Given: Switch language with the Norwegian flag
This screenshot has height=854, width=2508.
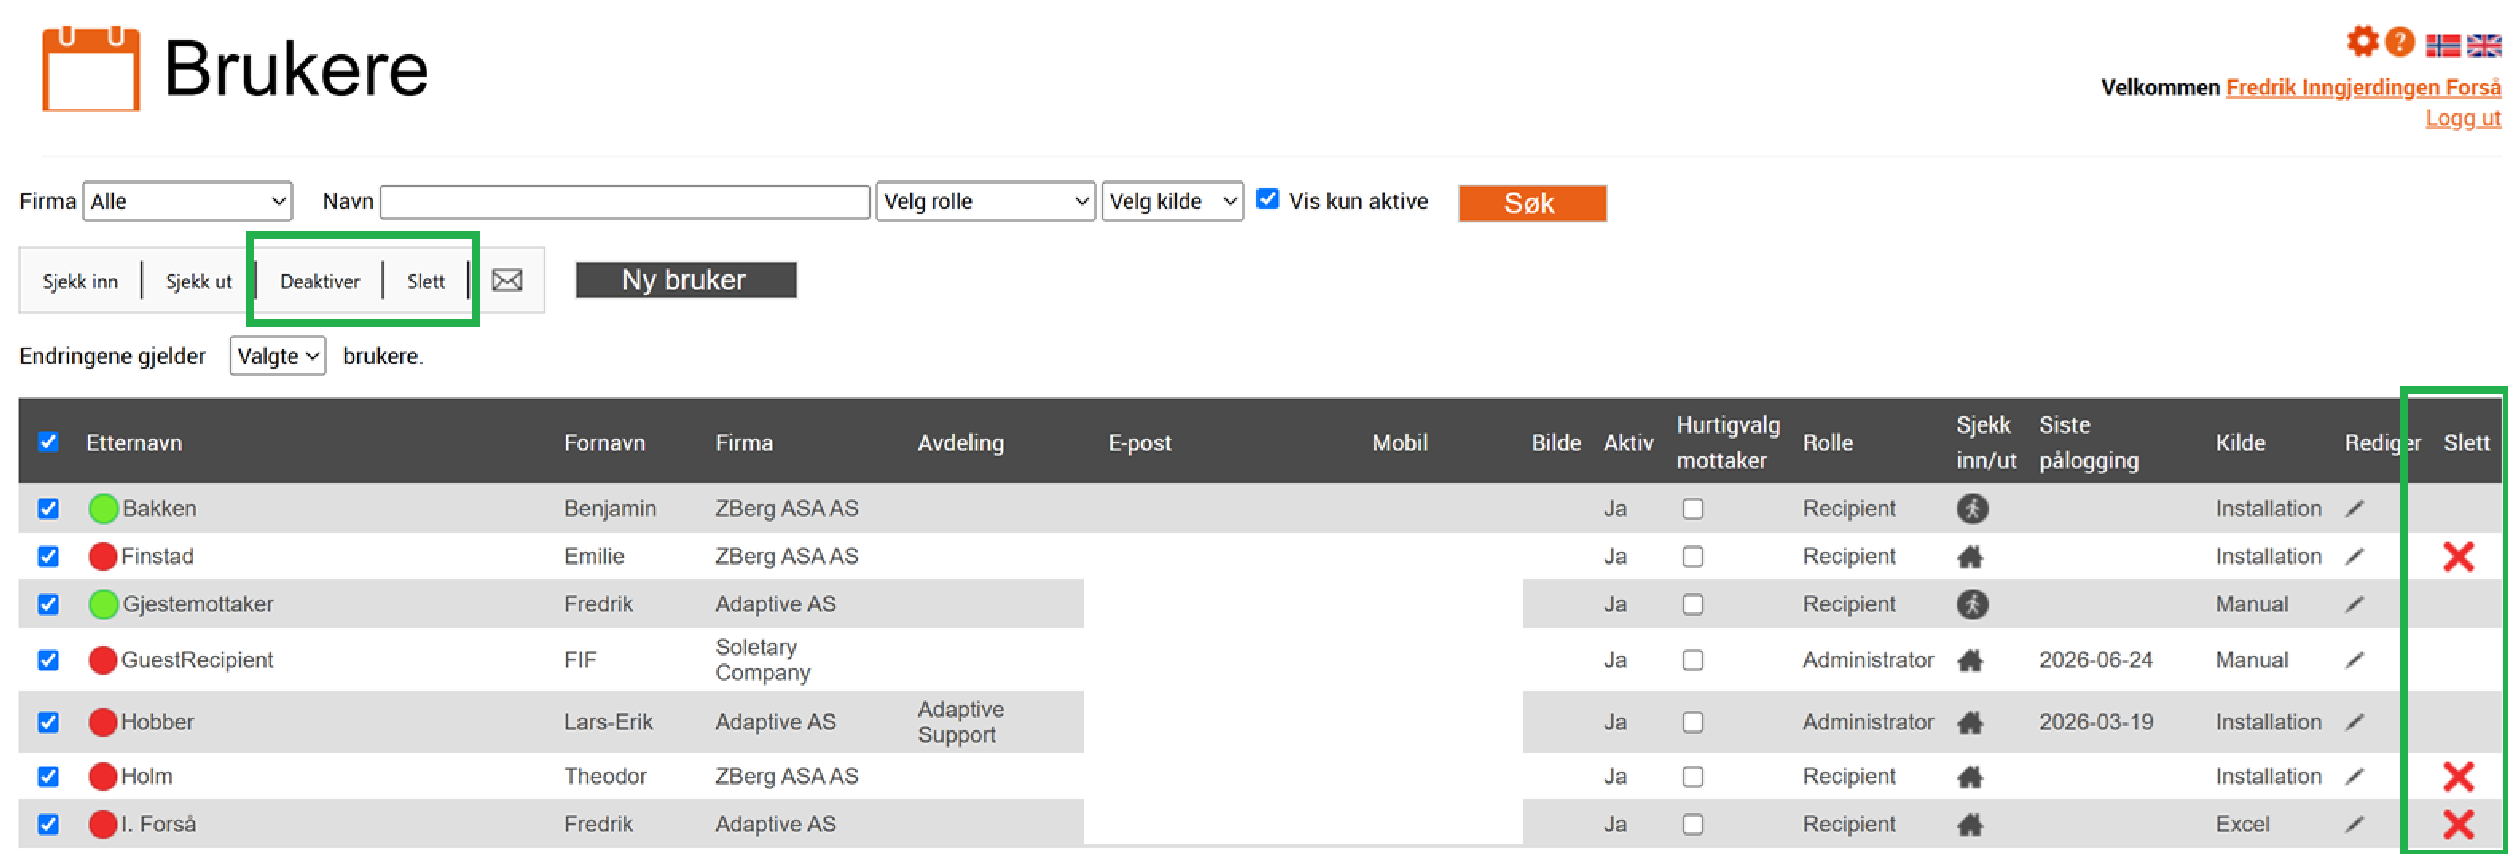Looking at the screenshot, I should pyautogui.click(x=2443, y=45).
